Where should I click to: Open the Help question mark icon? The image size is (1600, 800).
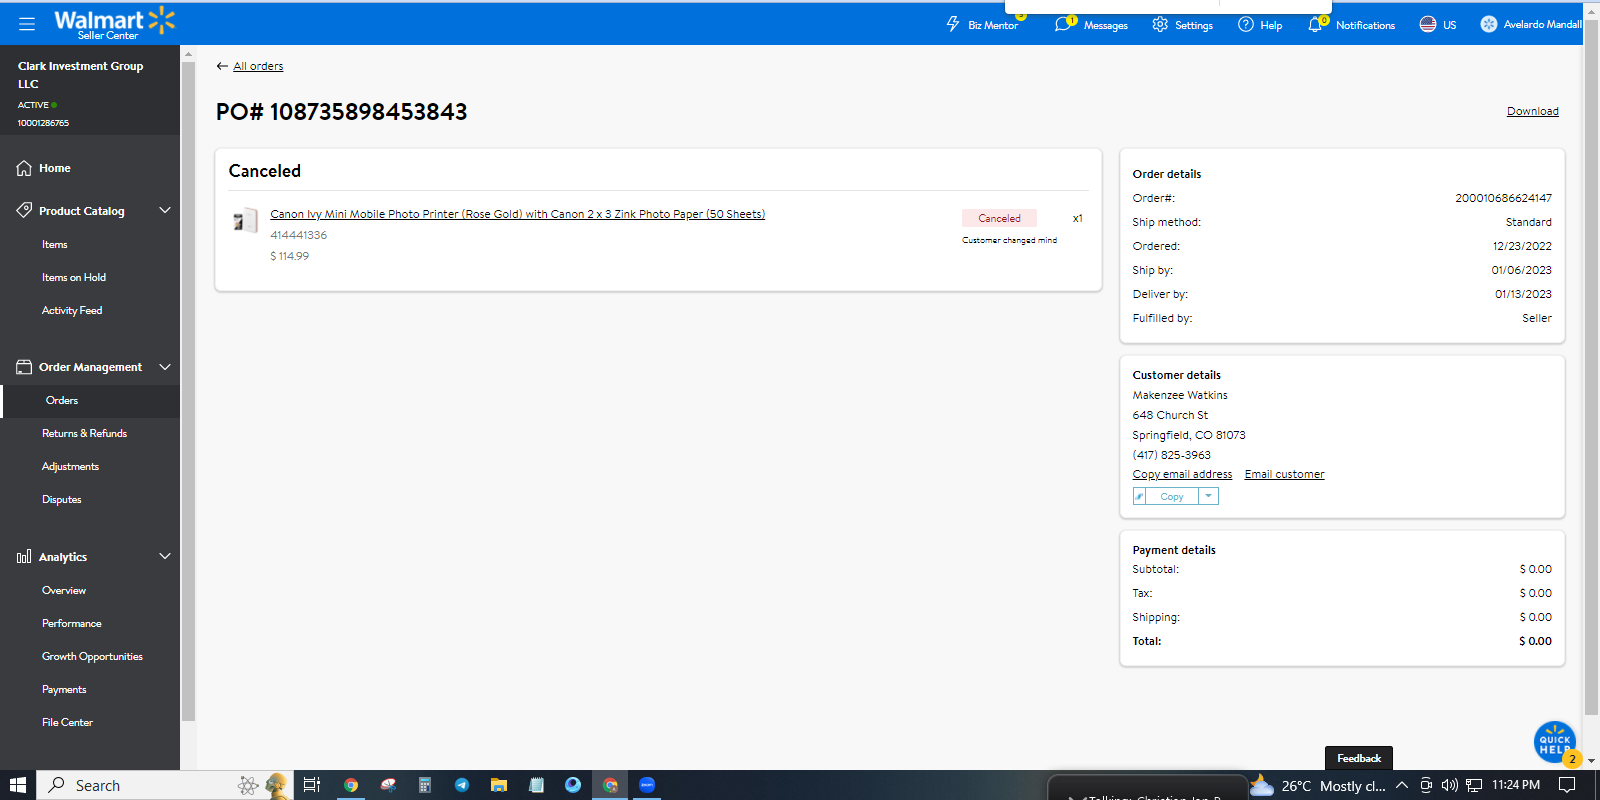[1246, 24]
